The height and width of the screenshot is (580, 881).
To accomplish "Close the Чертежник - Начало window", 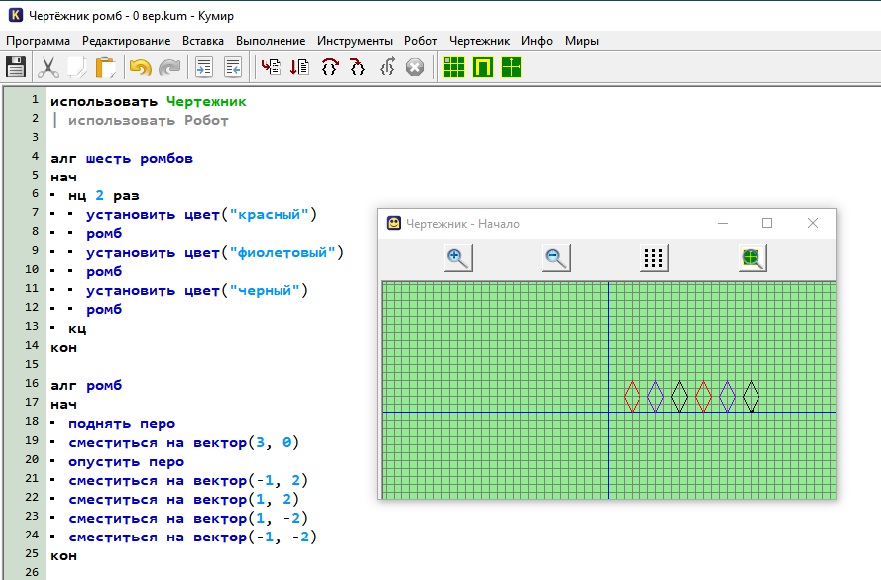I will tap(812, 223).
